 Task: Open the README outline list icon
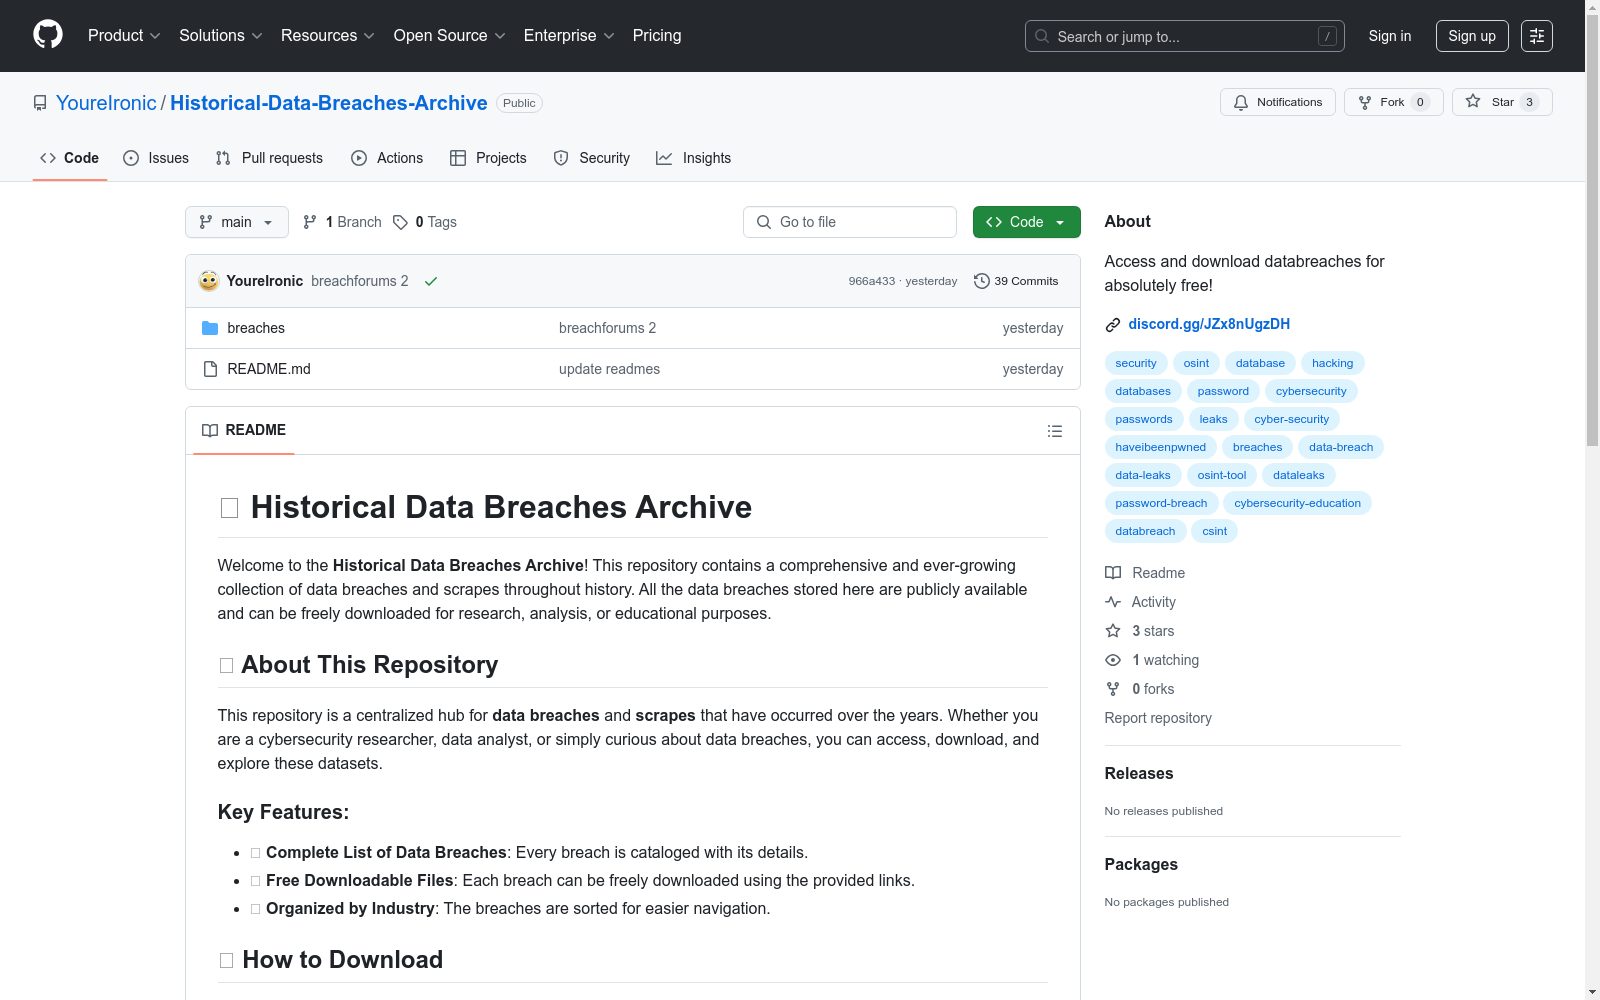[x=1055, y=431]
